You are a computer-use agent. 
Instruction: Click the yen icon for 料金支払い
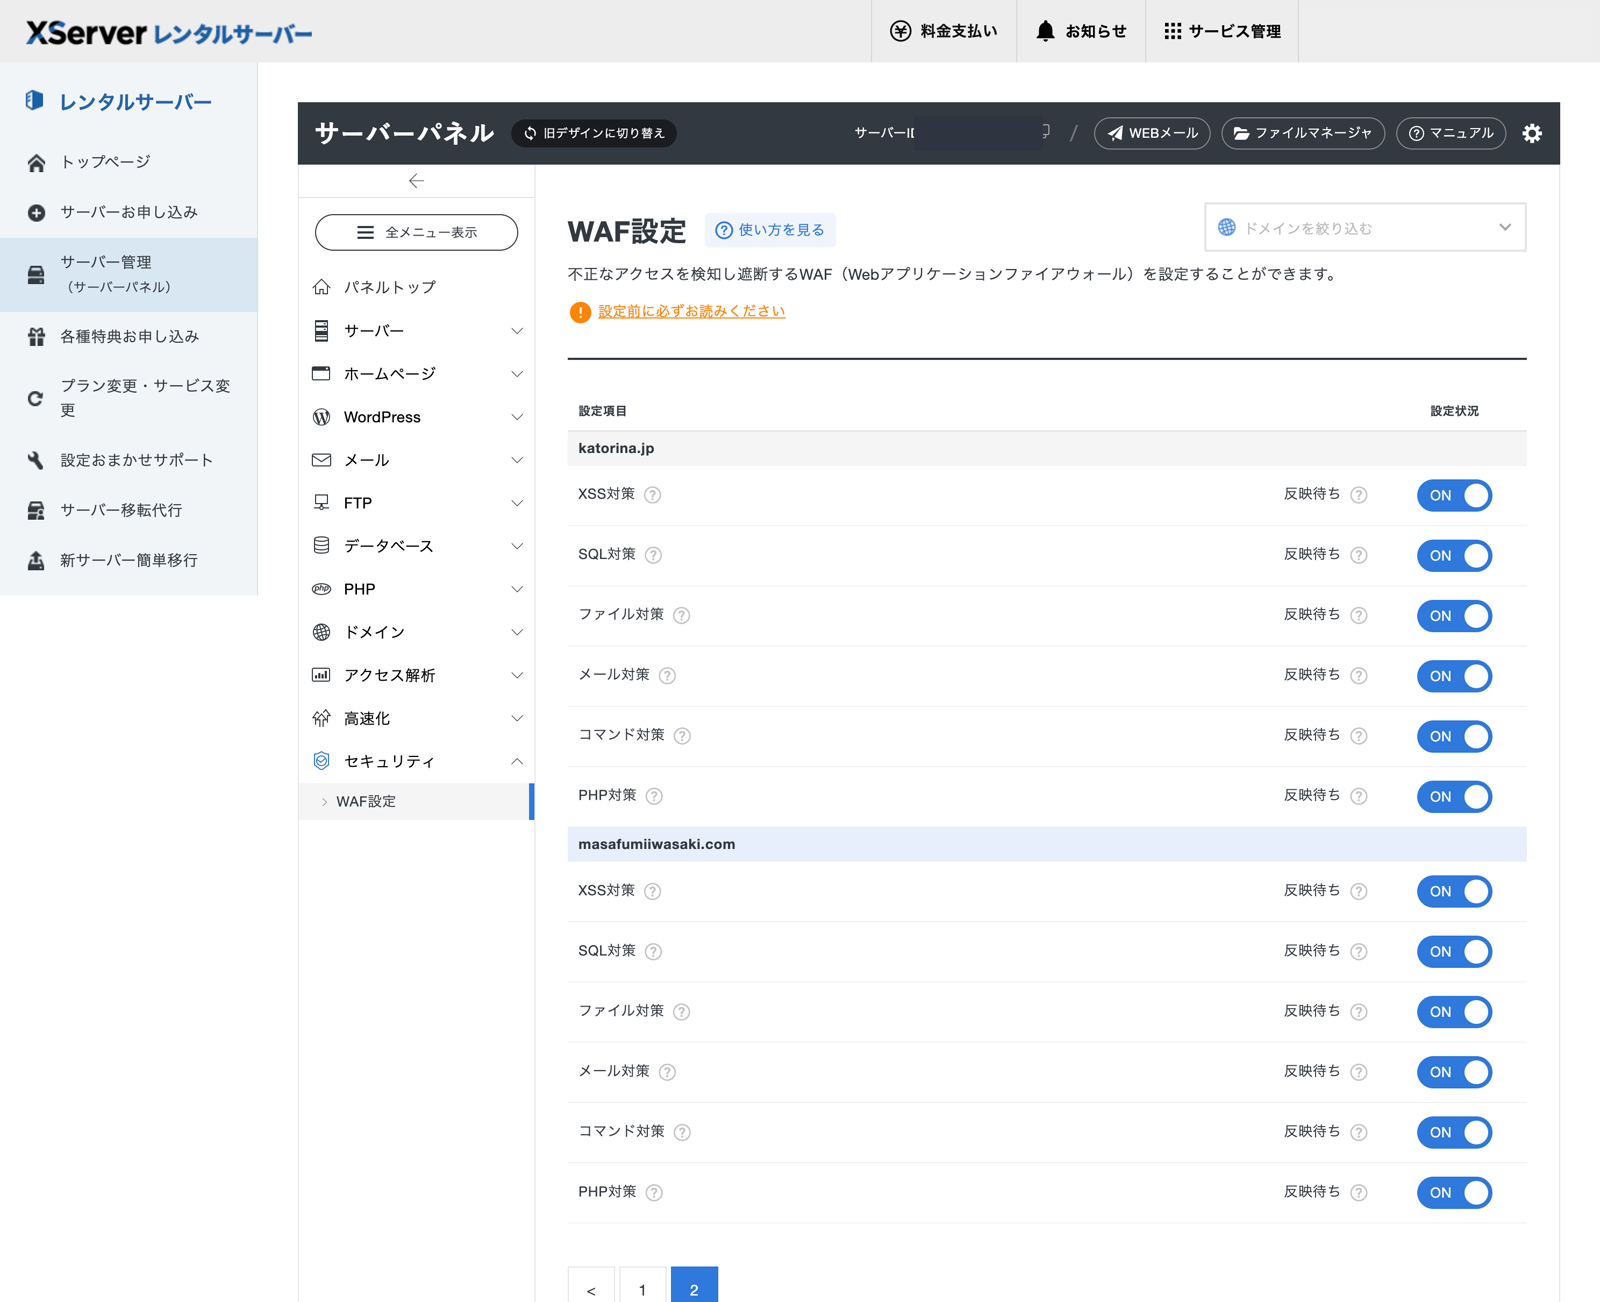901,31
